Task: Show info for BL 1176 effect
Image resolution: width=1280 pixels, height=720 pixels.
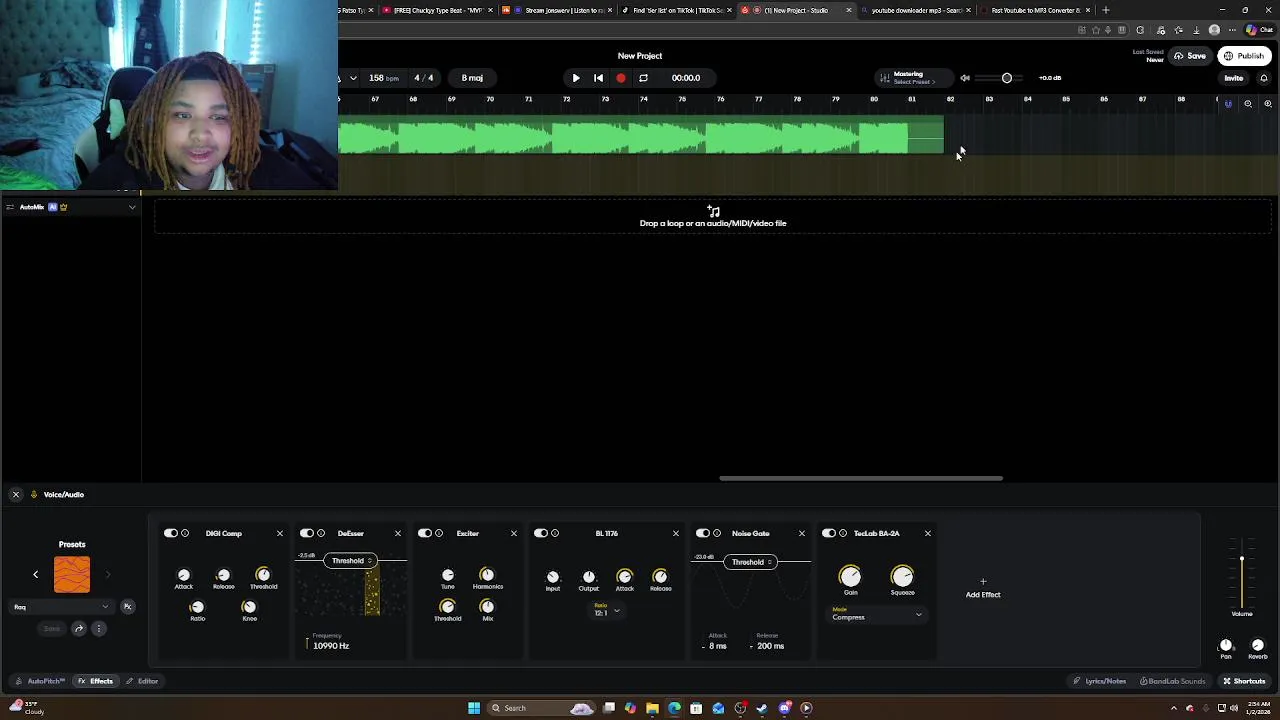Action: pyautogui.click(x=555, y=534)
